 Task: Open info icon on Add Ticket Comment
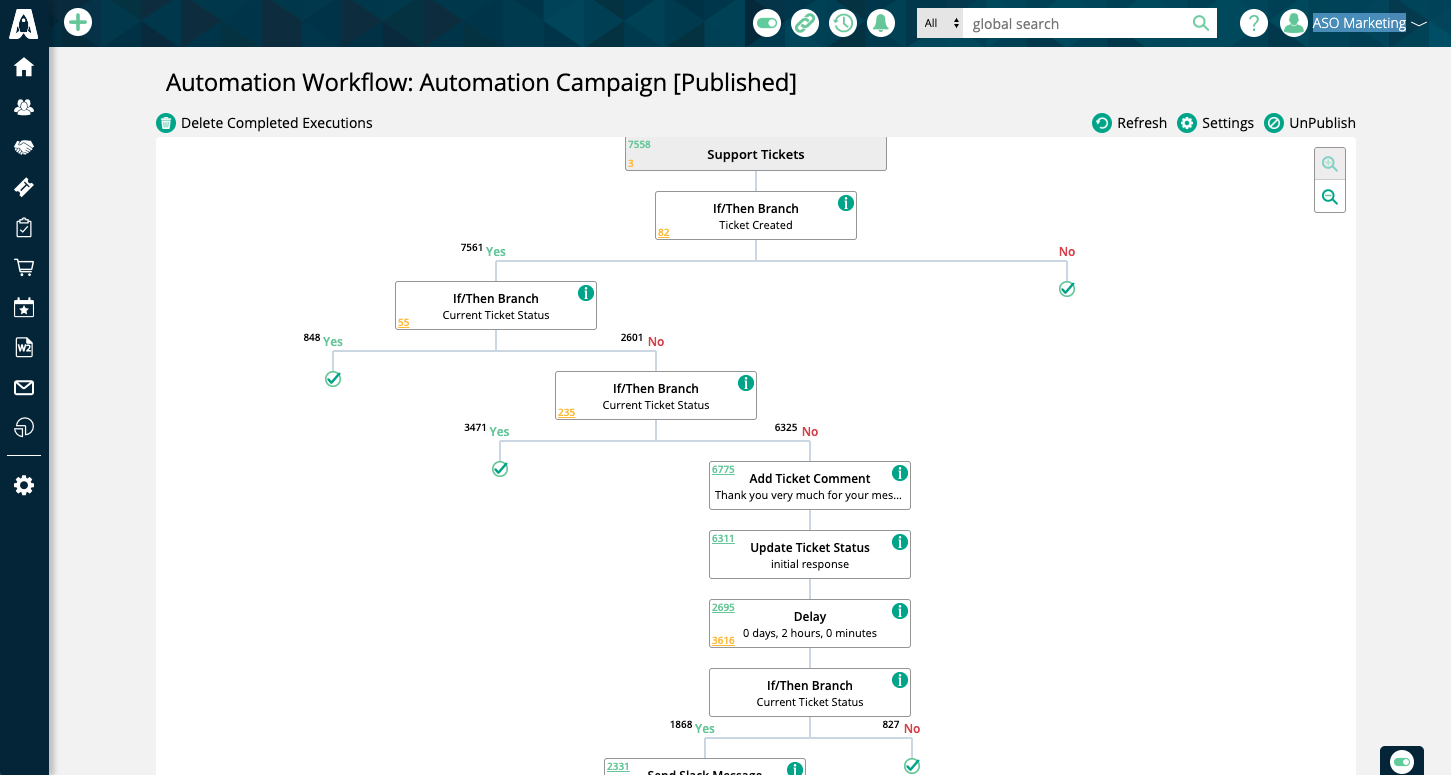(900, 473)
